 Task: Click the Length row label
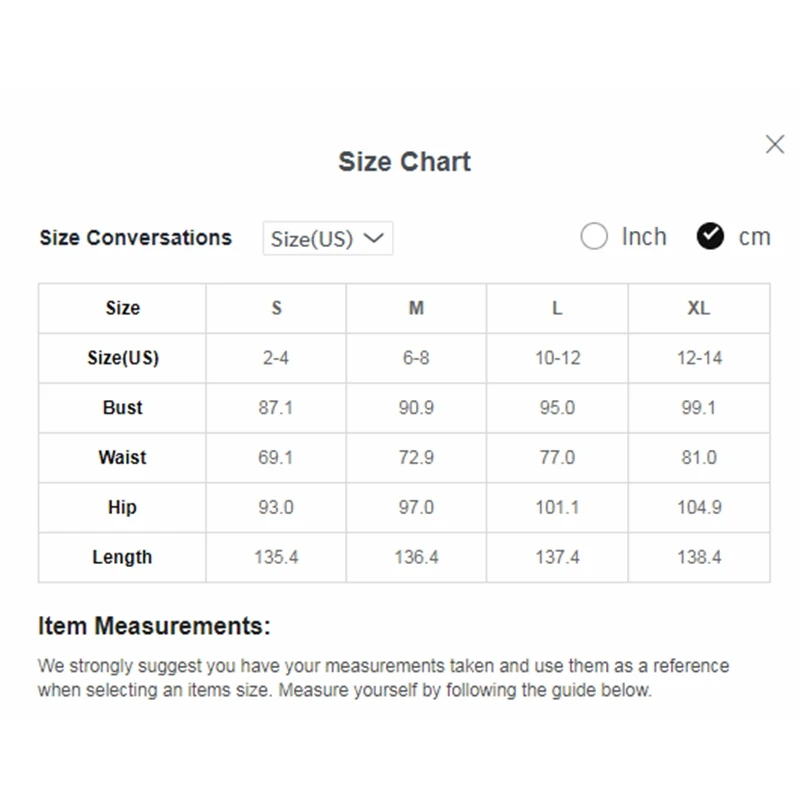[x=122, y=558]
